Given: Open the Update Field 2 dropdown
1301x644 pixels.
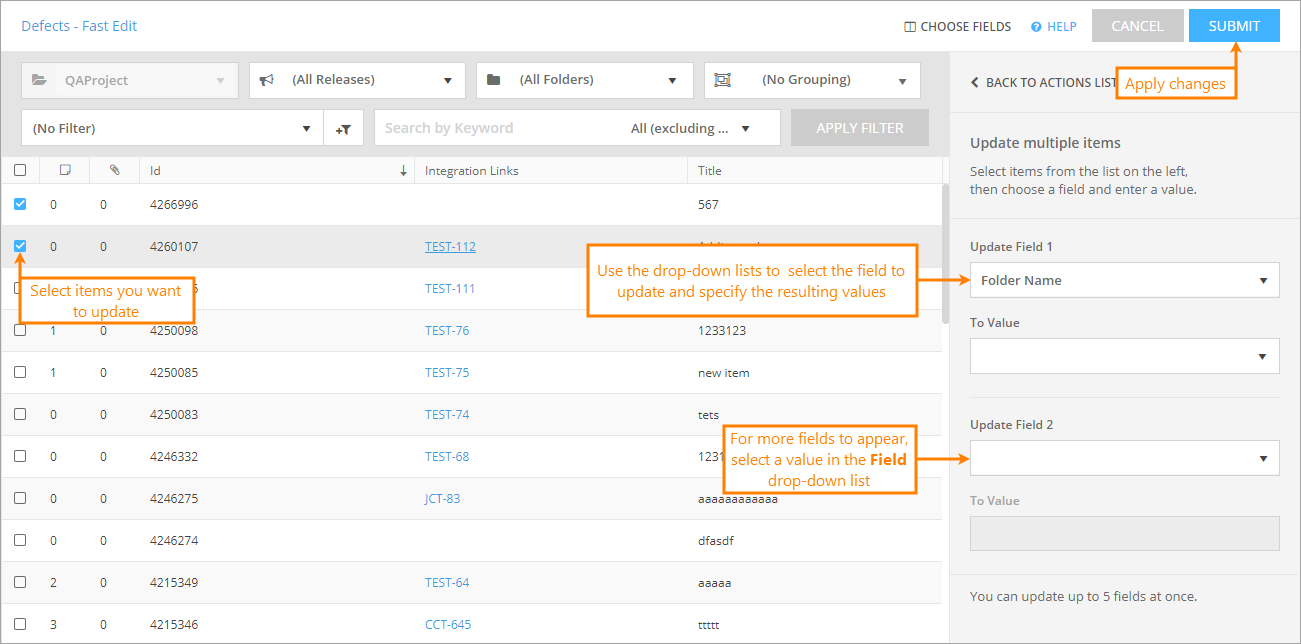Looking at the screenshot, I should [x=1124, y=458].
